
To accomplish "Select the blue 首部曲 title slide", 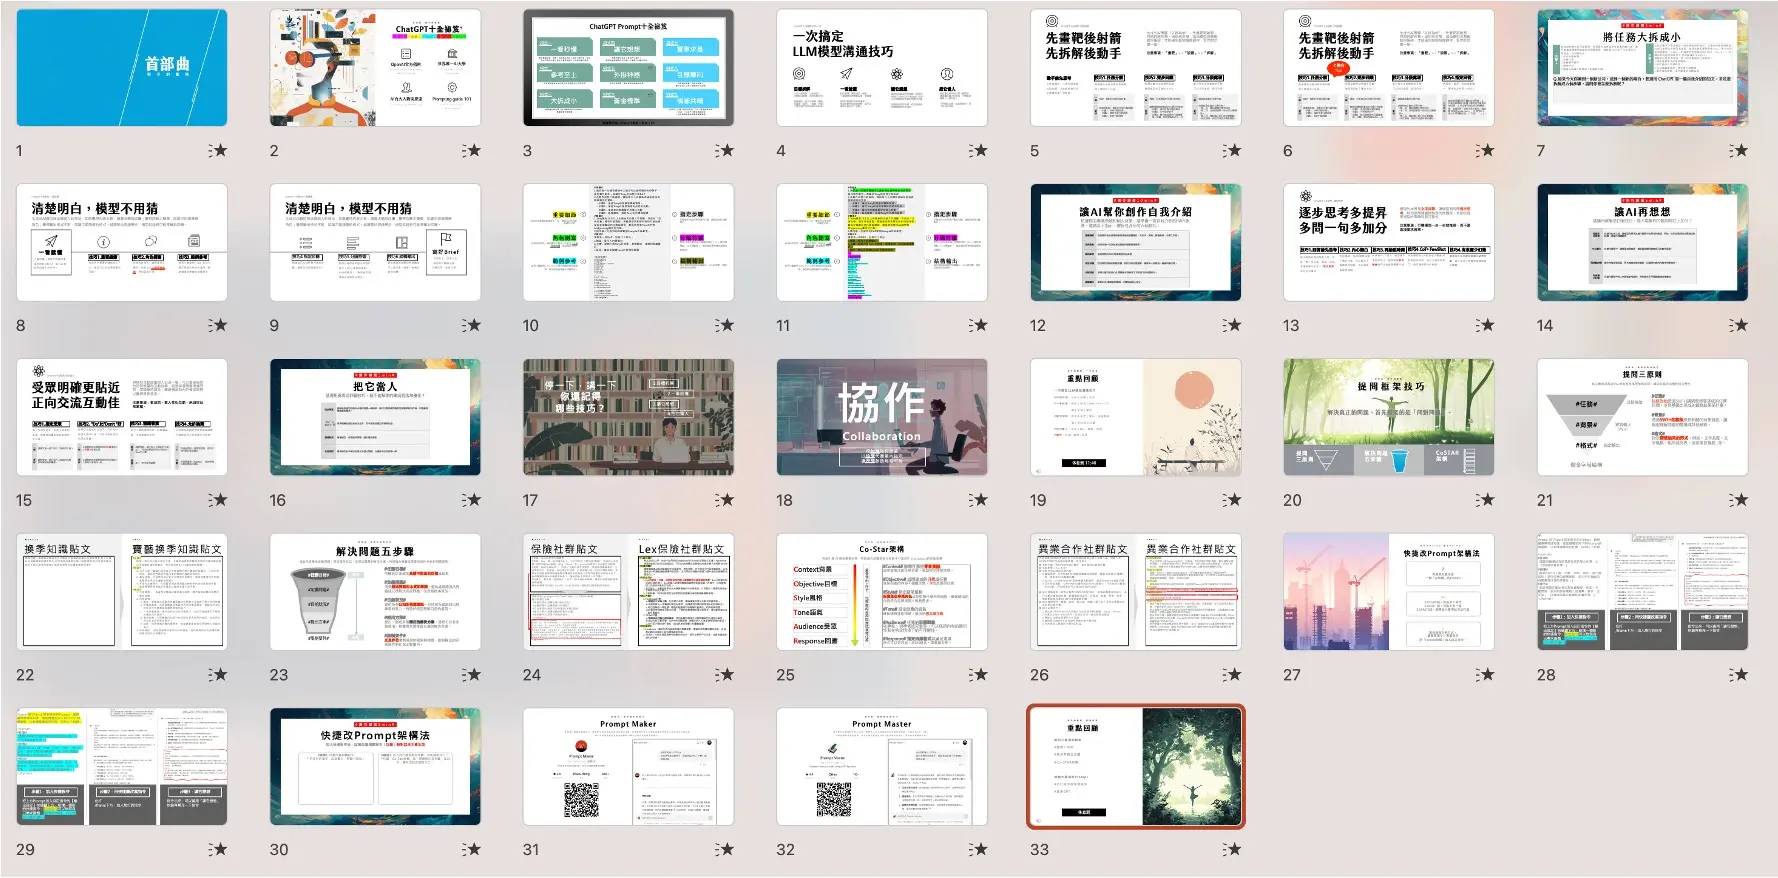I will (x=122, y=68).
